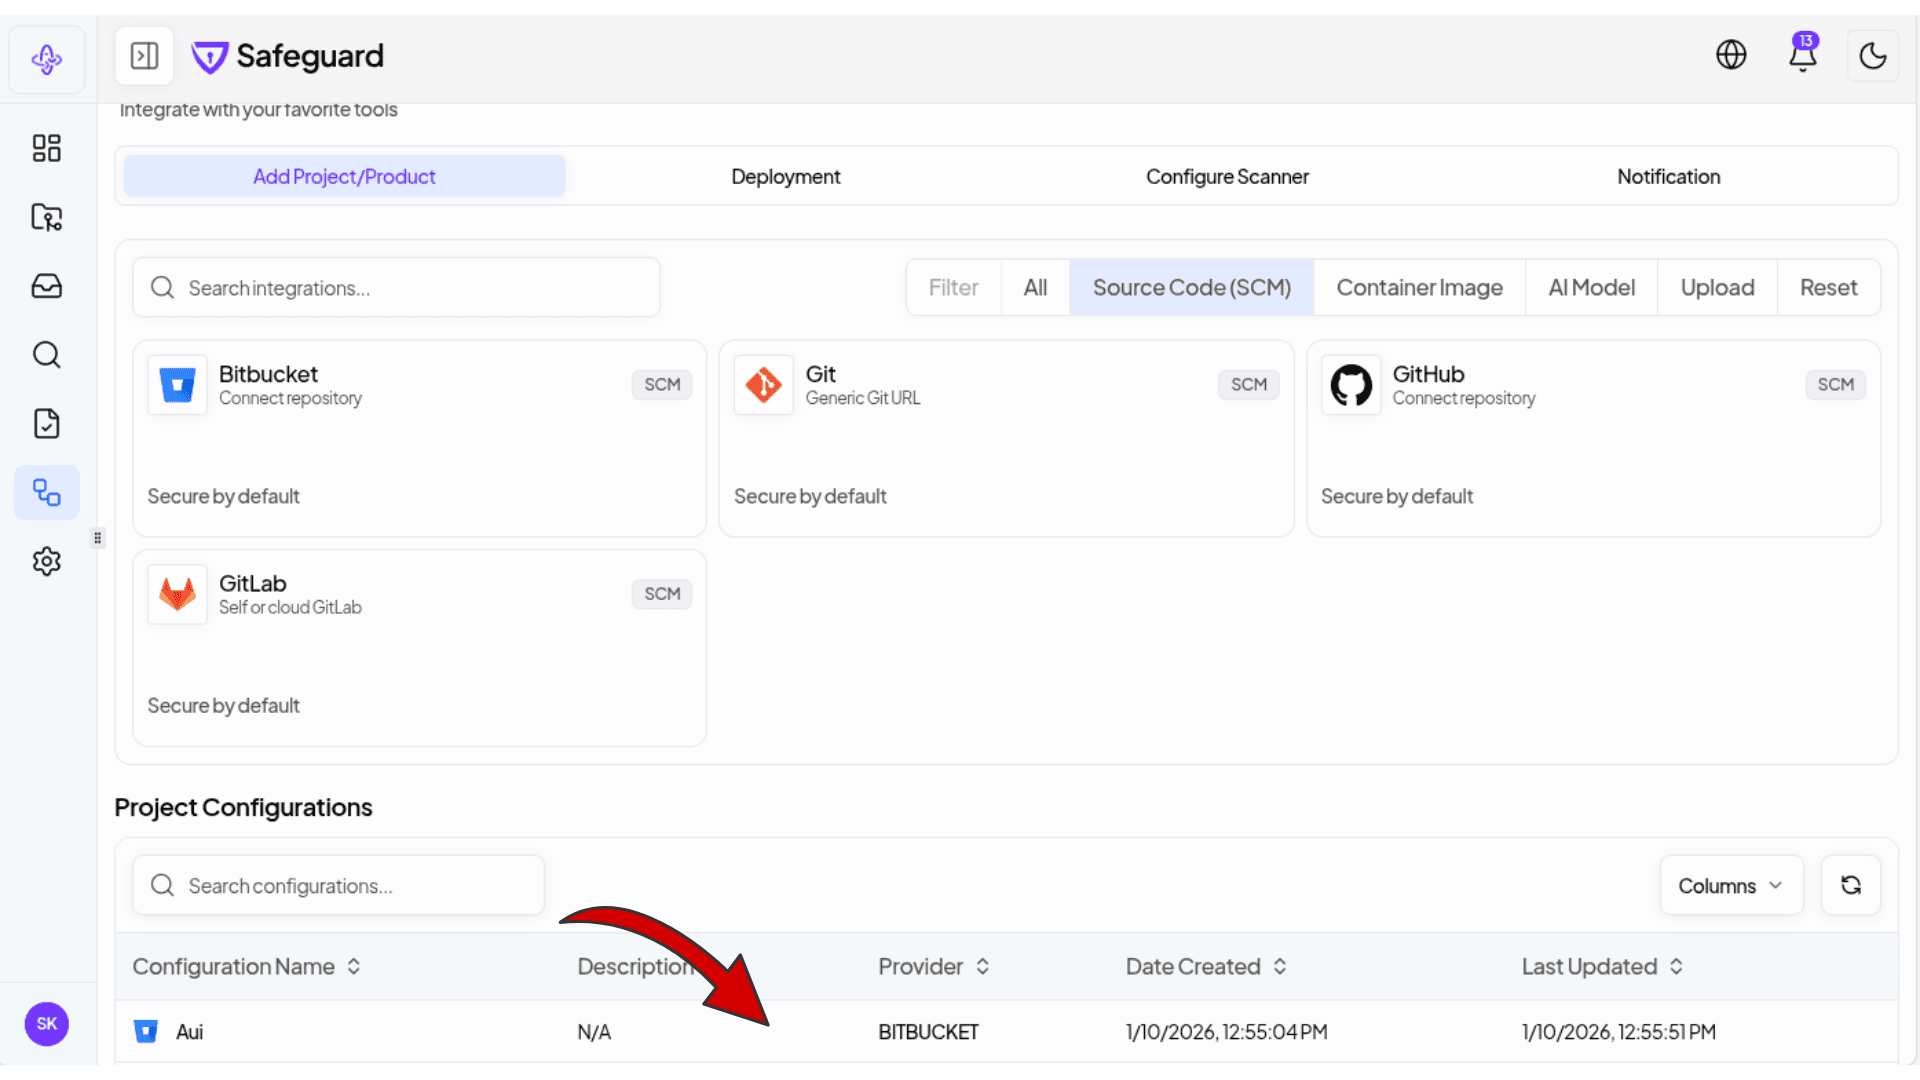Viewport: 1920px width, 1080px height.
Task: Open the settings gear sidebar icon
Action: (47, 562)
